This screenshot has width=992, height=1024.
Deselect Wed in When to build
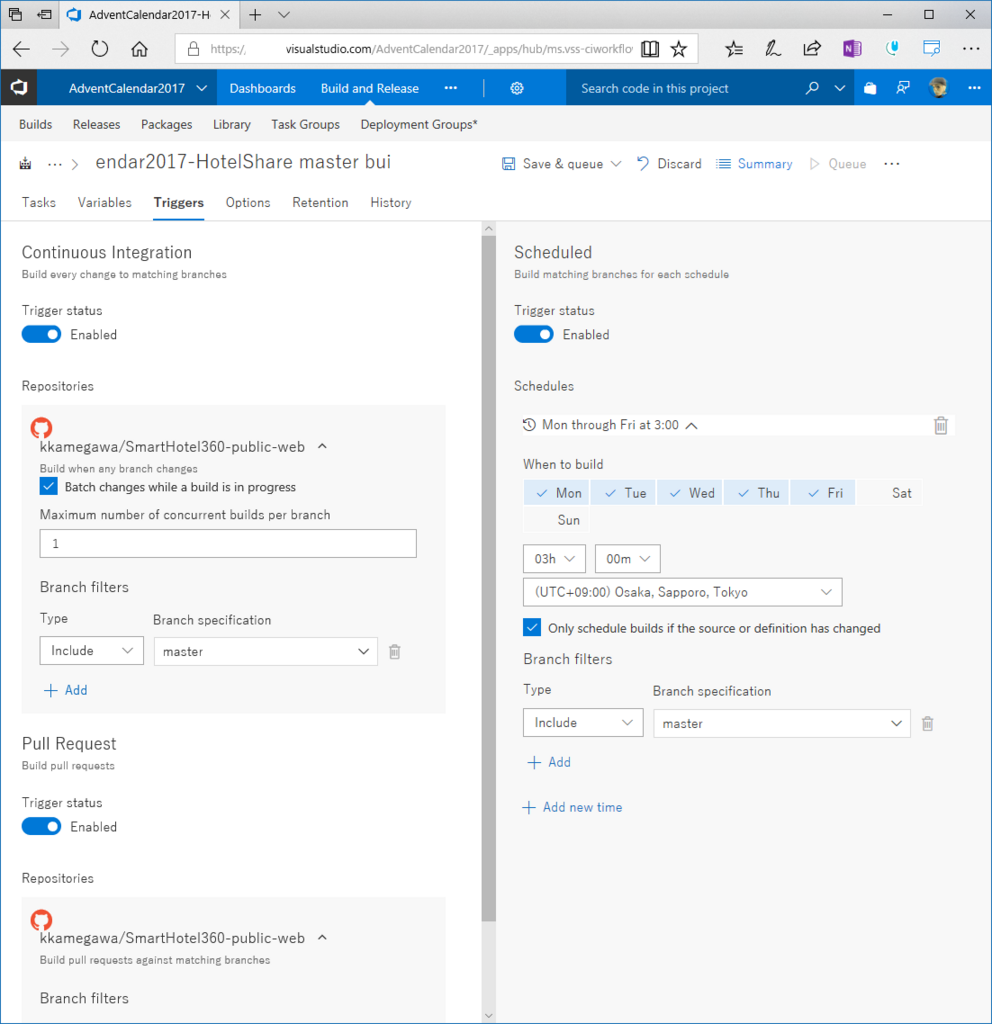click(x=690, y=493)
